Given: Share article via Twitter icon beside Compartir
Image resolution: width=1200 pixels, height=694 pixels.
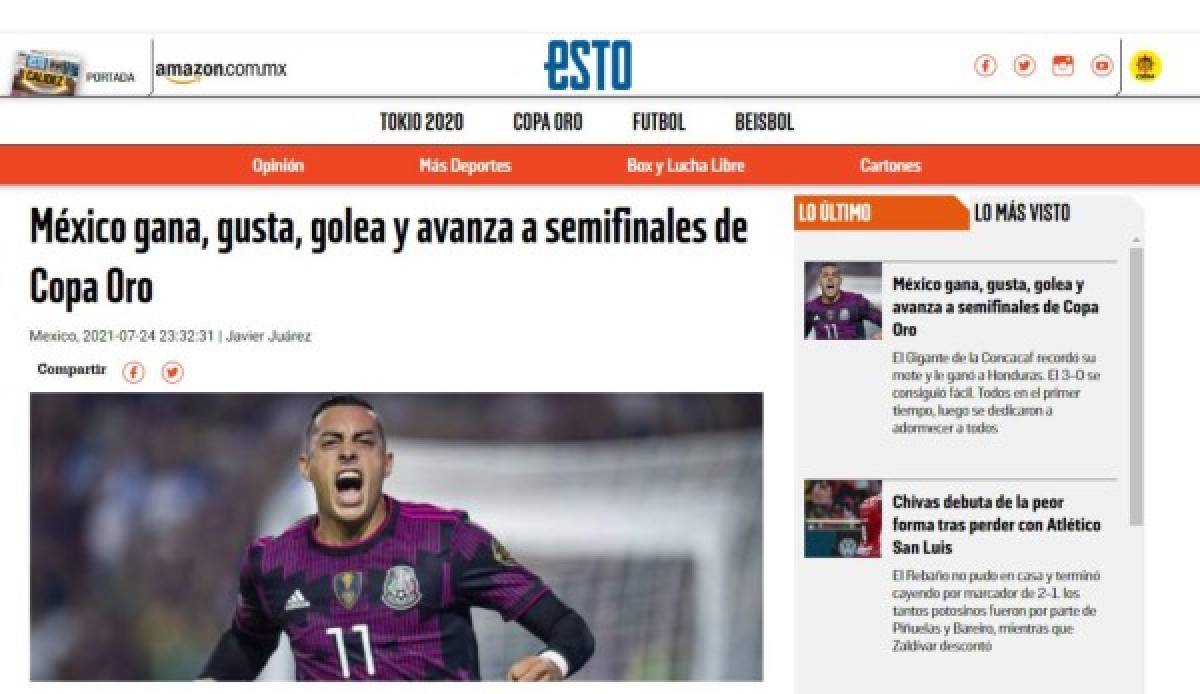Looking at the screenshot, I should pos(173,372).
